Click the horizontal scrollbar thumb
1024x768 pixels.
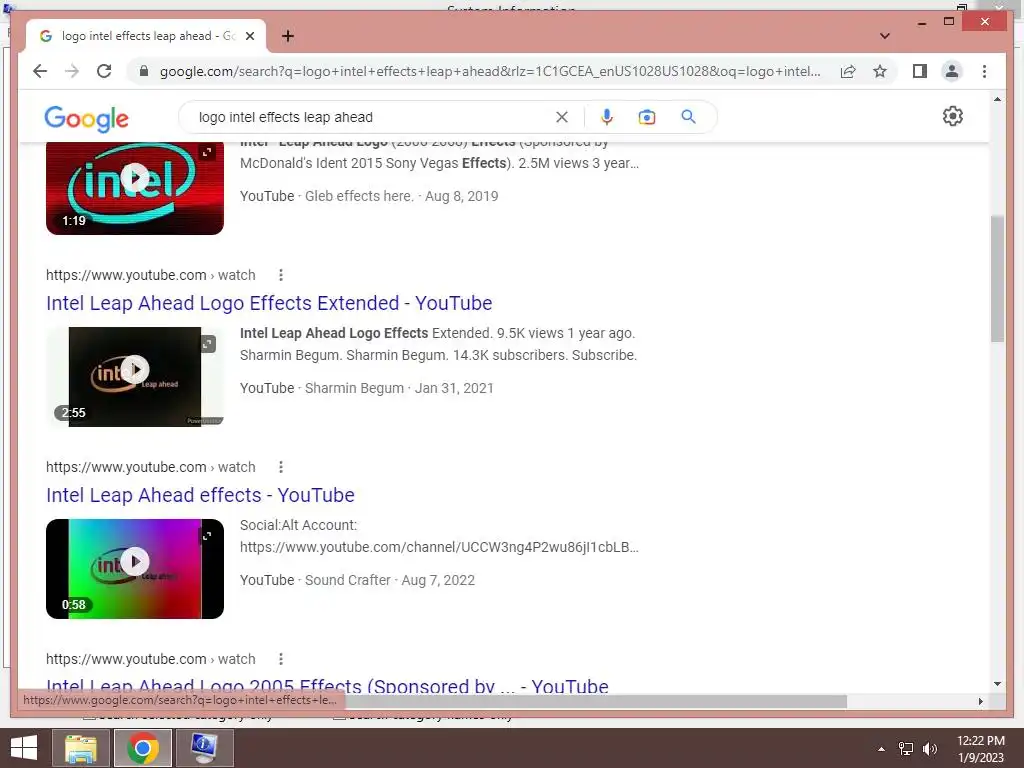coord(596,701)
